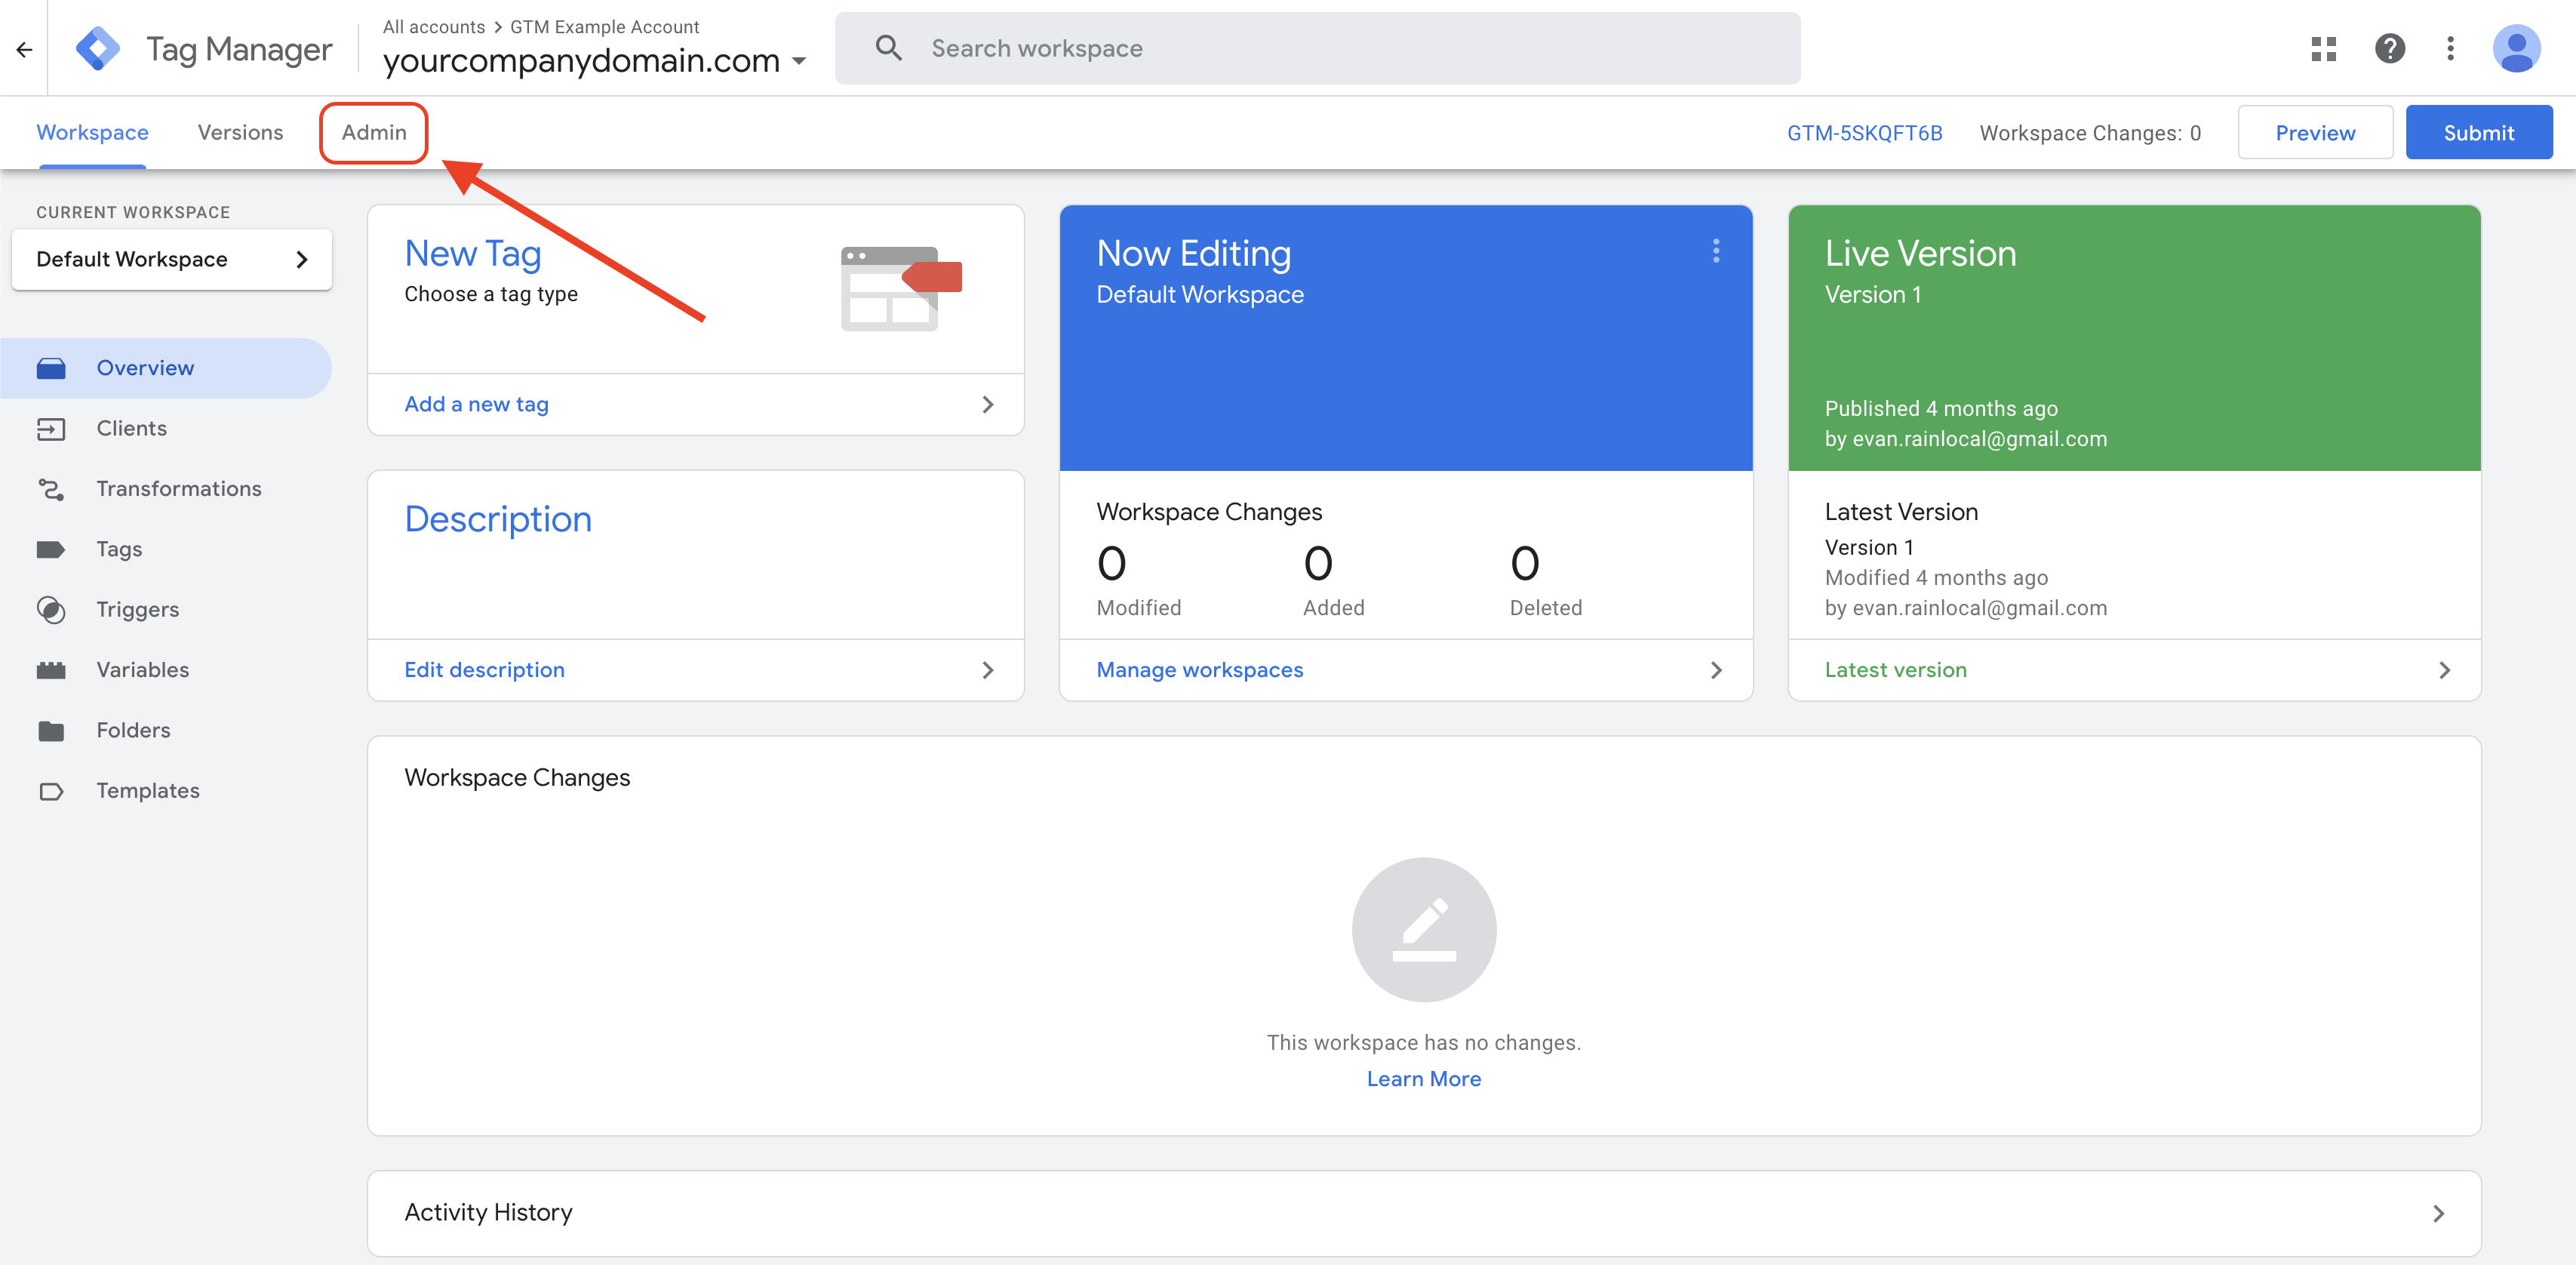Image resolution: width=2576 pixels, height=1265 pixels.
Task: Click the Tag Manager logo icon
Action: [97, 48]
